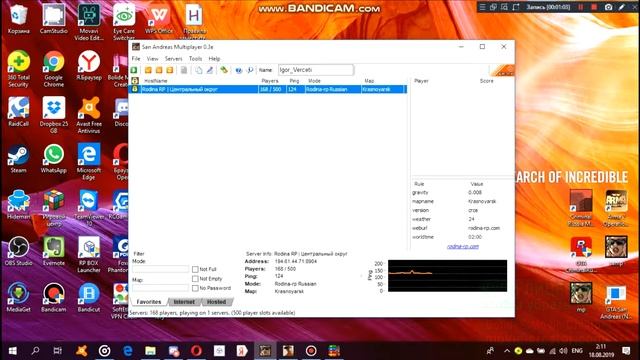Open taskbar search magnifier
Image resolution: width=640 pixels, height=360 pixels.
36,351
